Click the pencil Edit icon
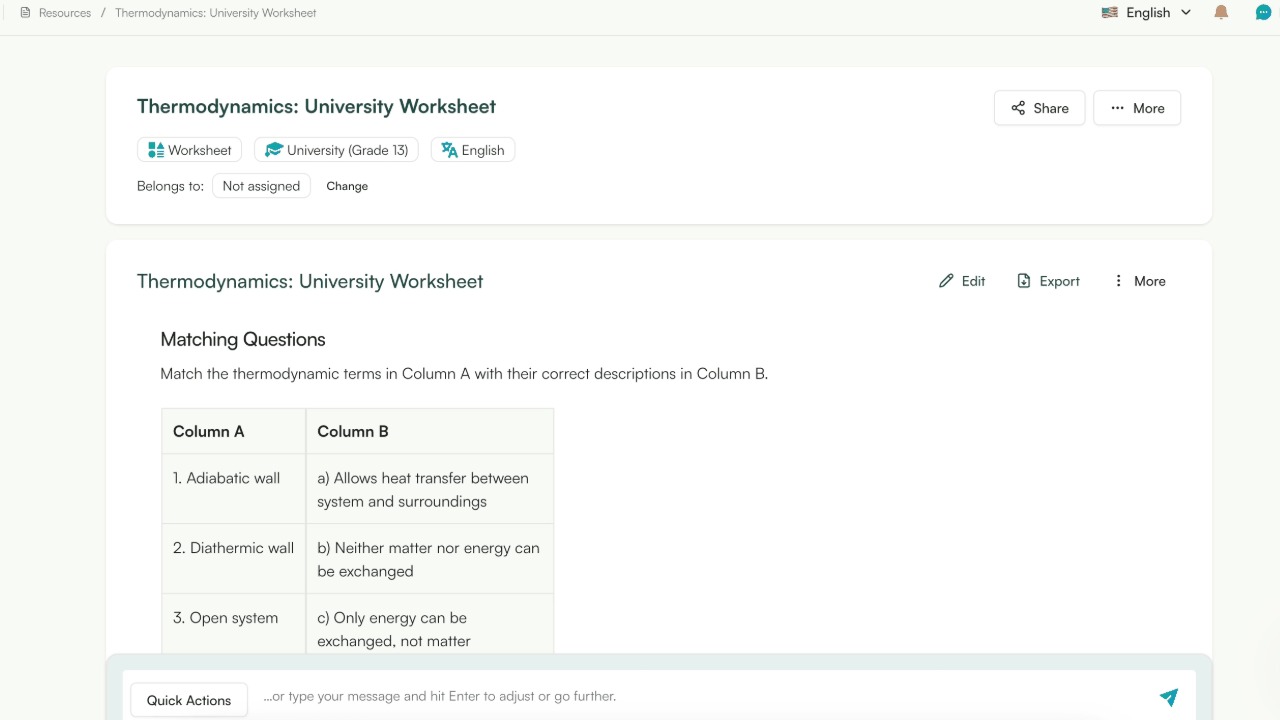 tap(947, 281)
